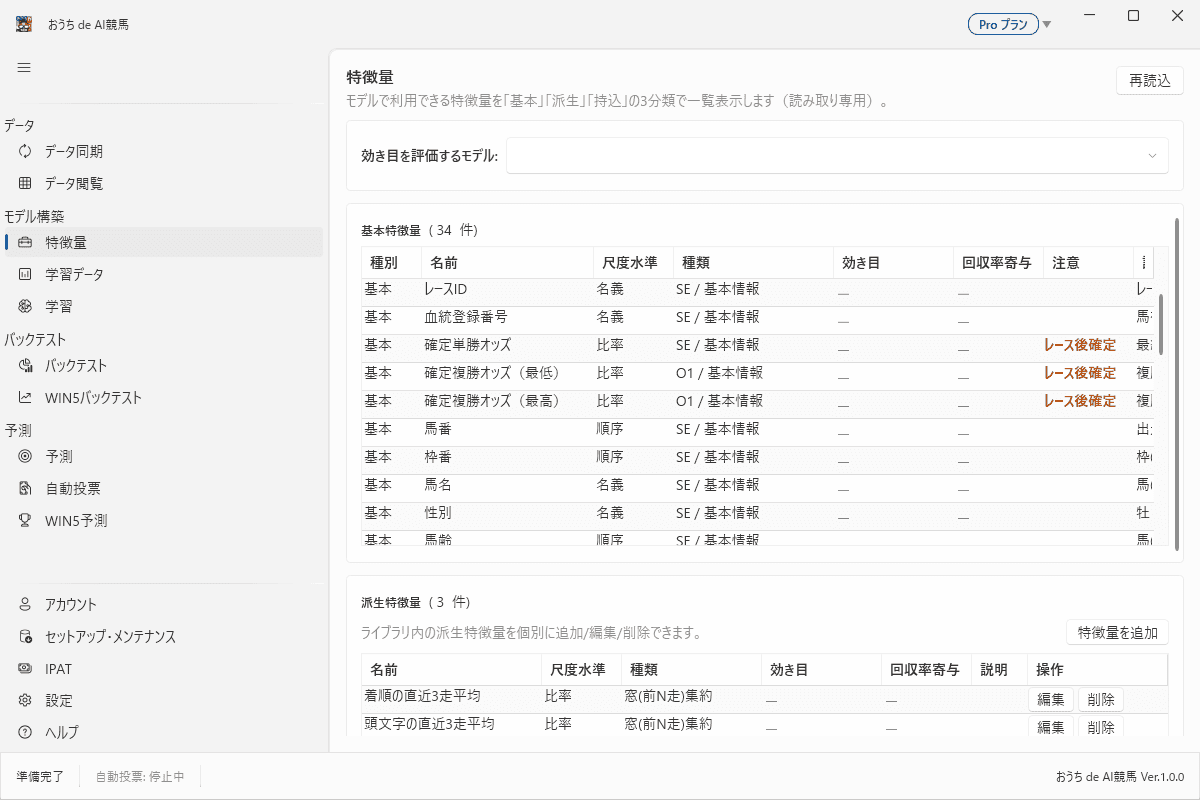
Task: Click the データ同期 sync icon
Action: pos(25,151)
